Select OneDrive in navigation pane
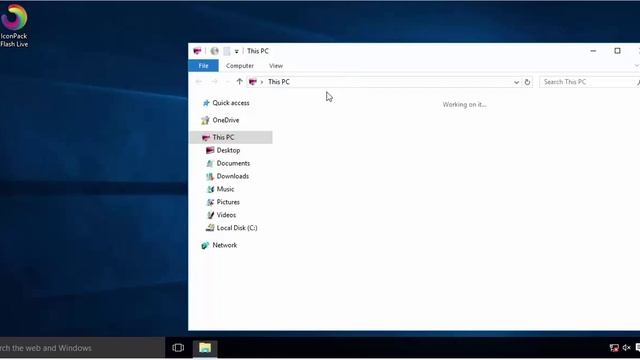 (226, 120)
